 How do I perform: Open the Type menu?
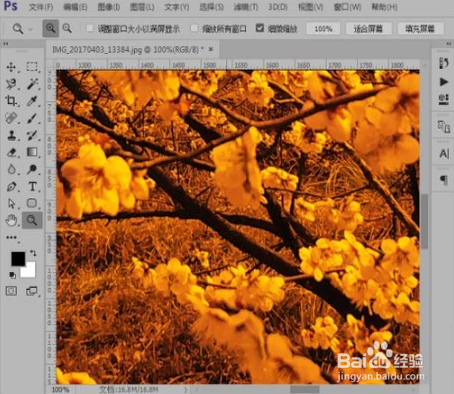click(177, 7)
